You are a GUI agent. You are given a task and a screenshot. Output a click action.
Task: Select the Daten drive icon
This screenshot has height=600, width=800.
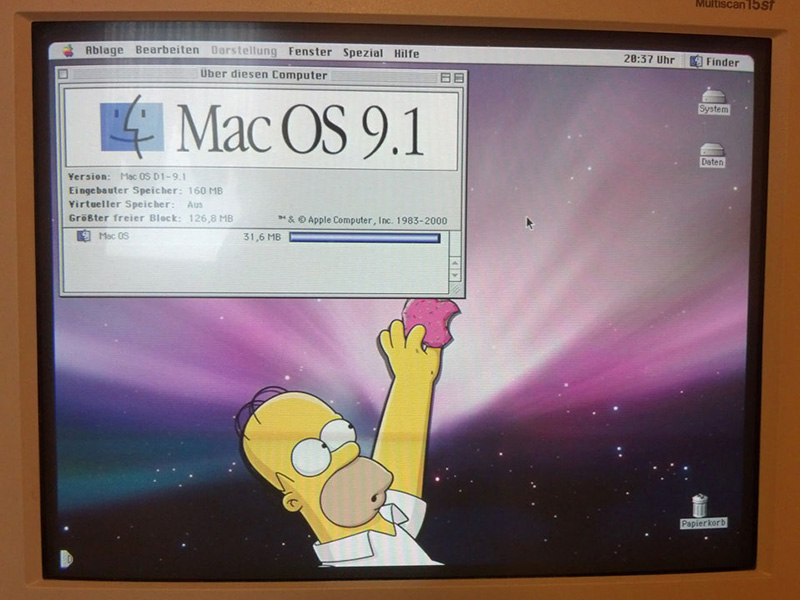712,152
